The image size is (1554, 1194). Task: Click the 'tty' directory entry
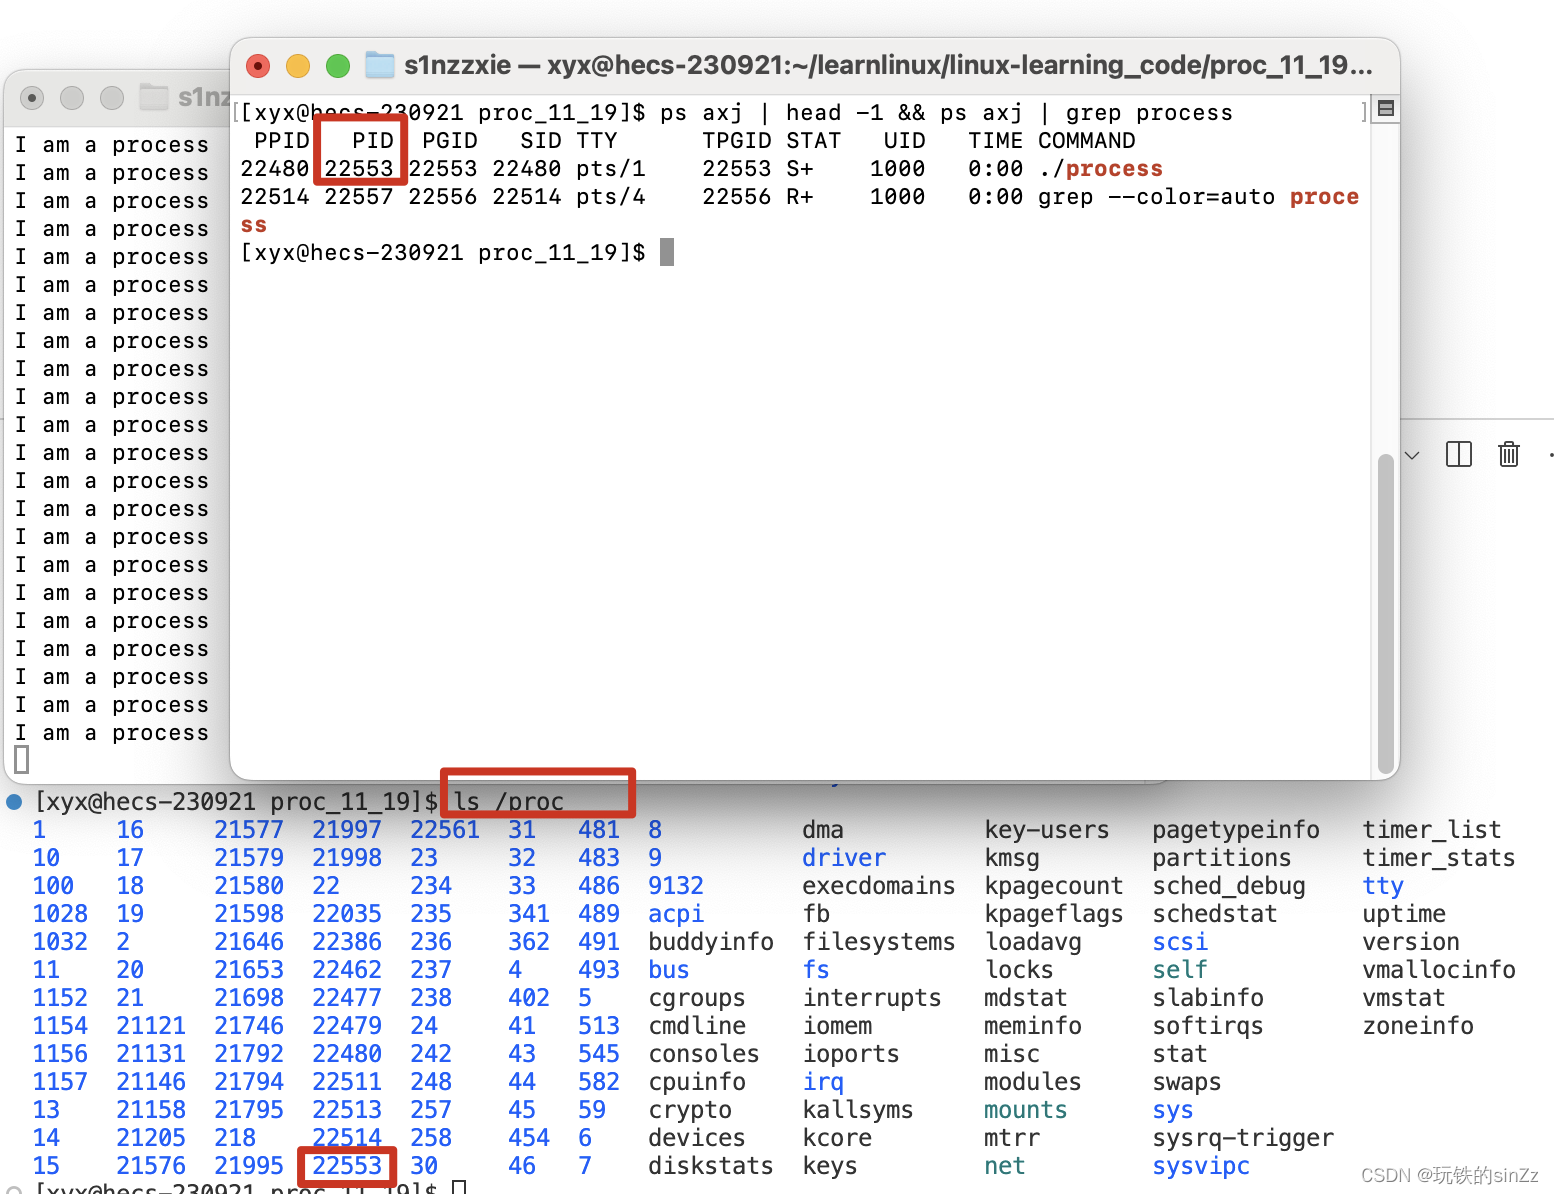[x=1383, y=886]
